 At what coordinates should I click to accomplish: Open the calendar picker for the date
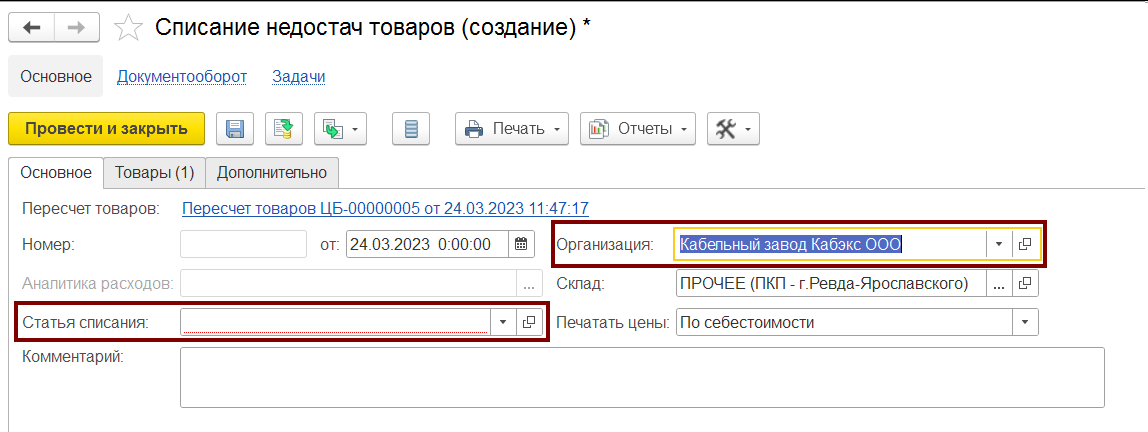click(521, 244)
